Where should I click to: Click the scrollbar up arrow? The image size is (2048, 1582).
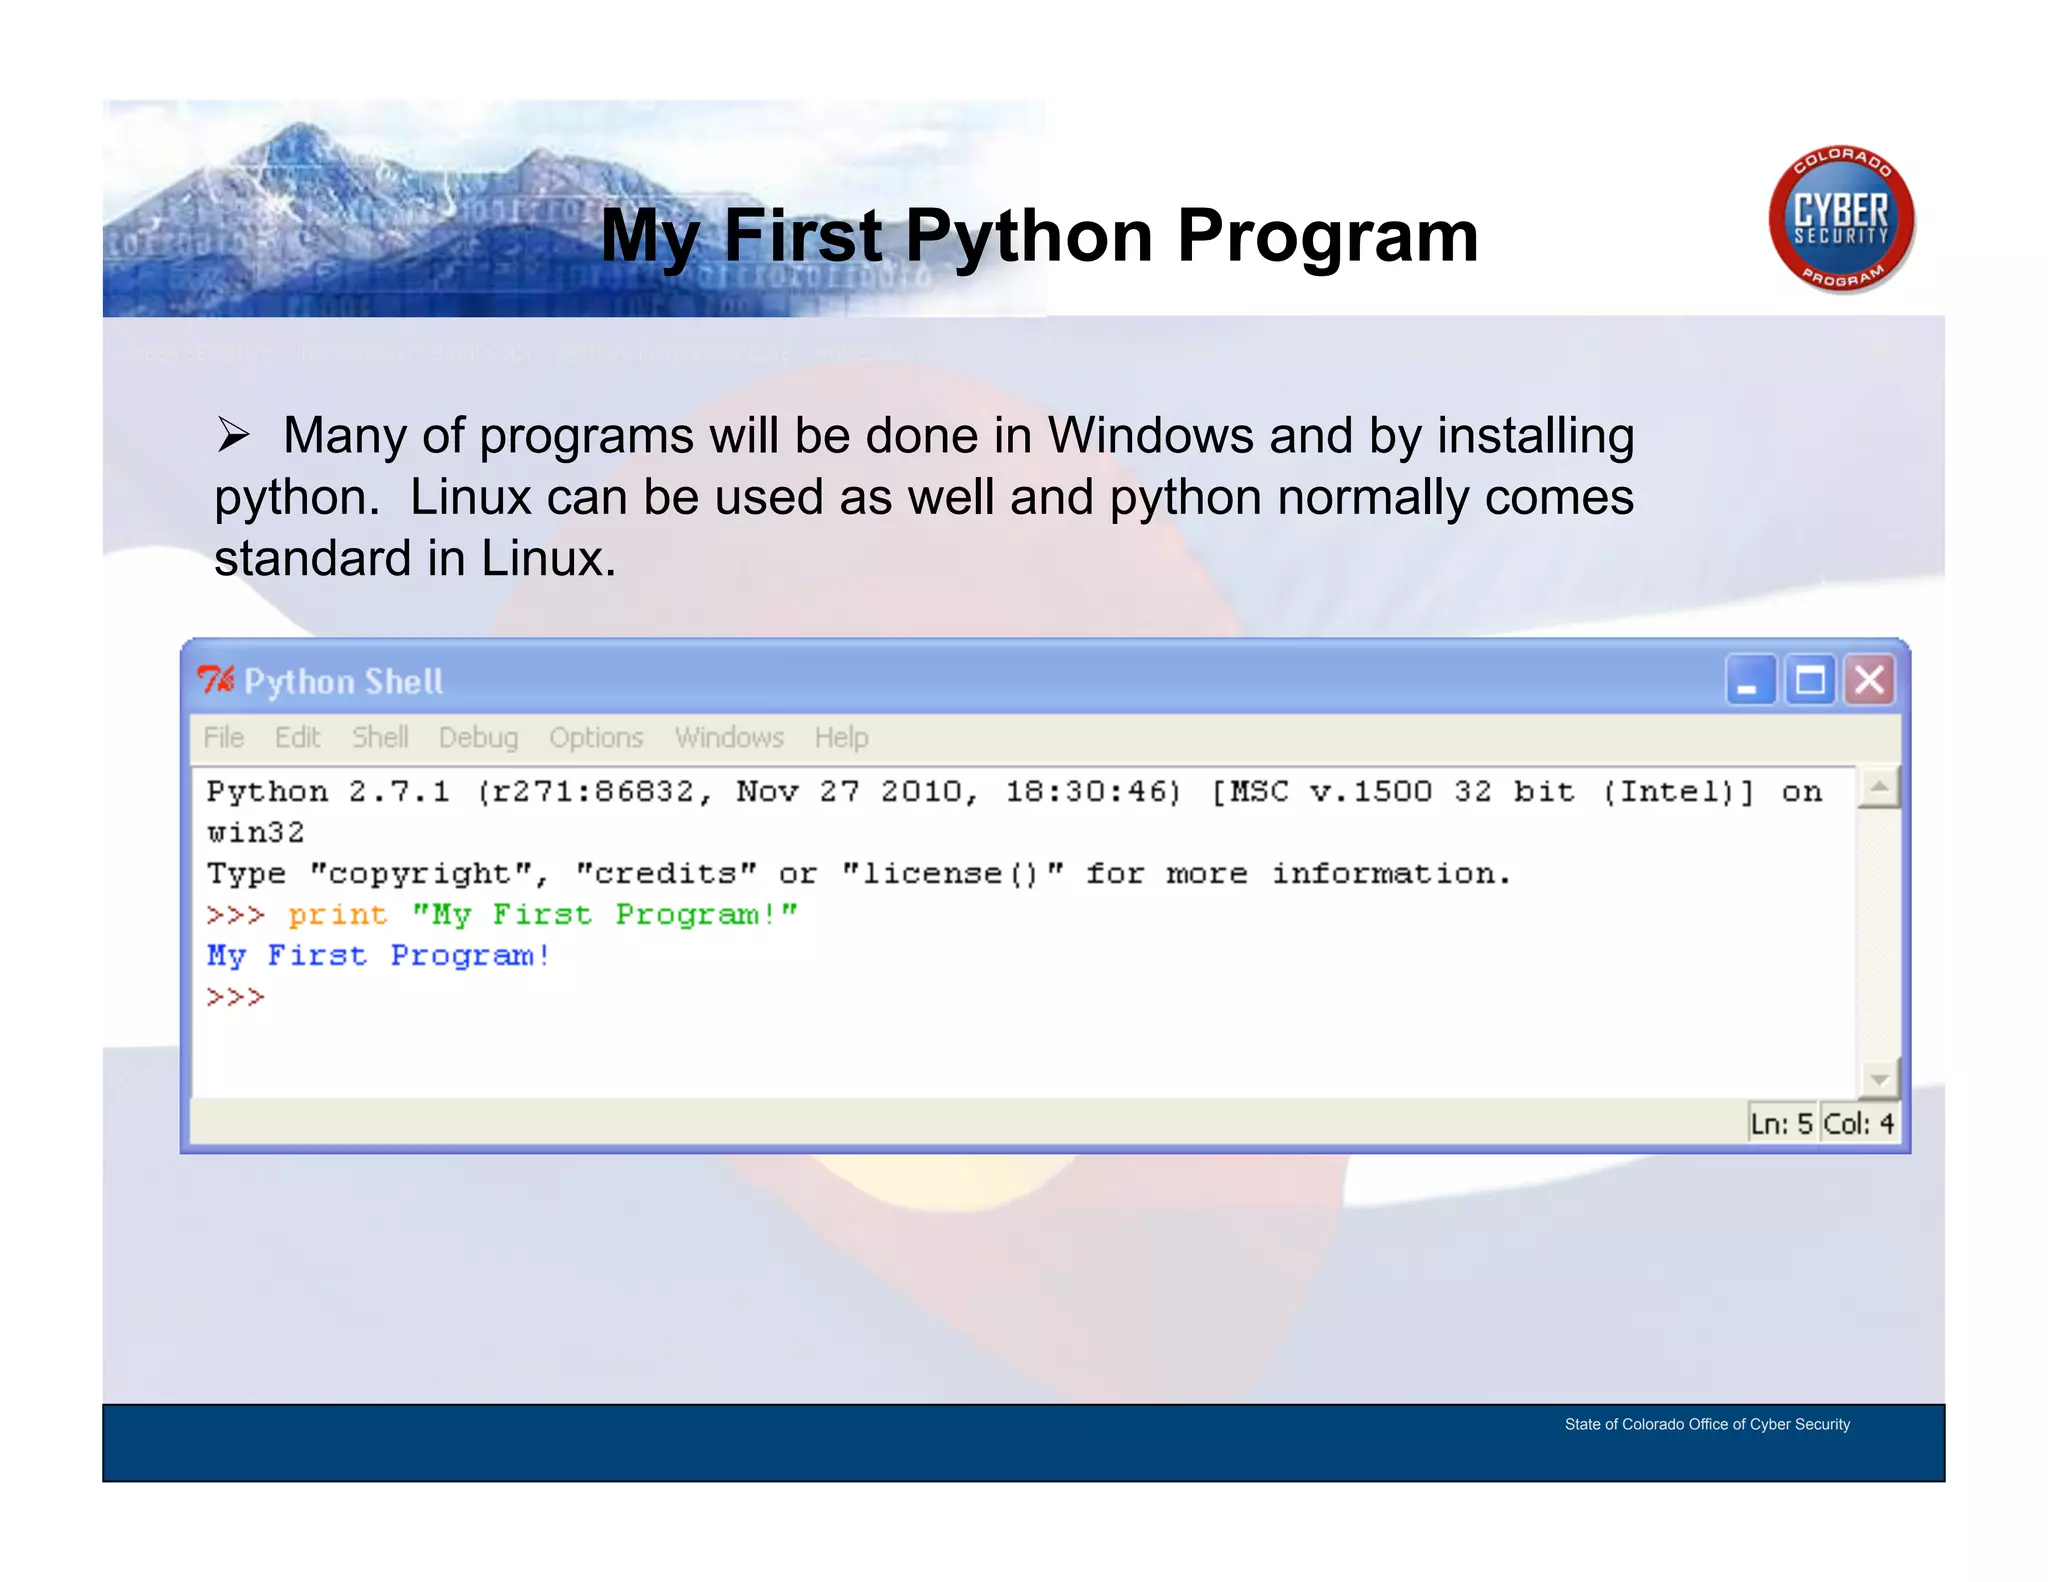pos(1879,788)
